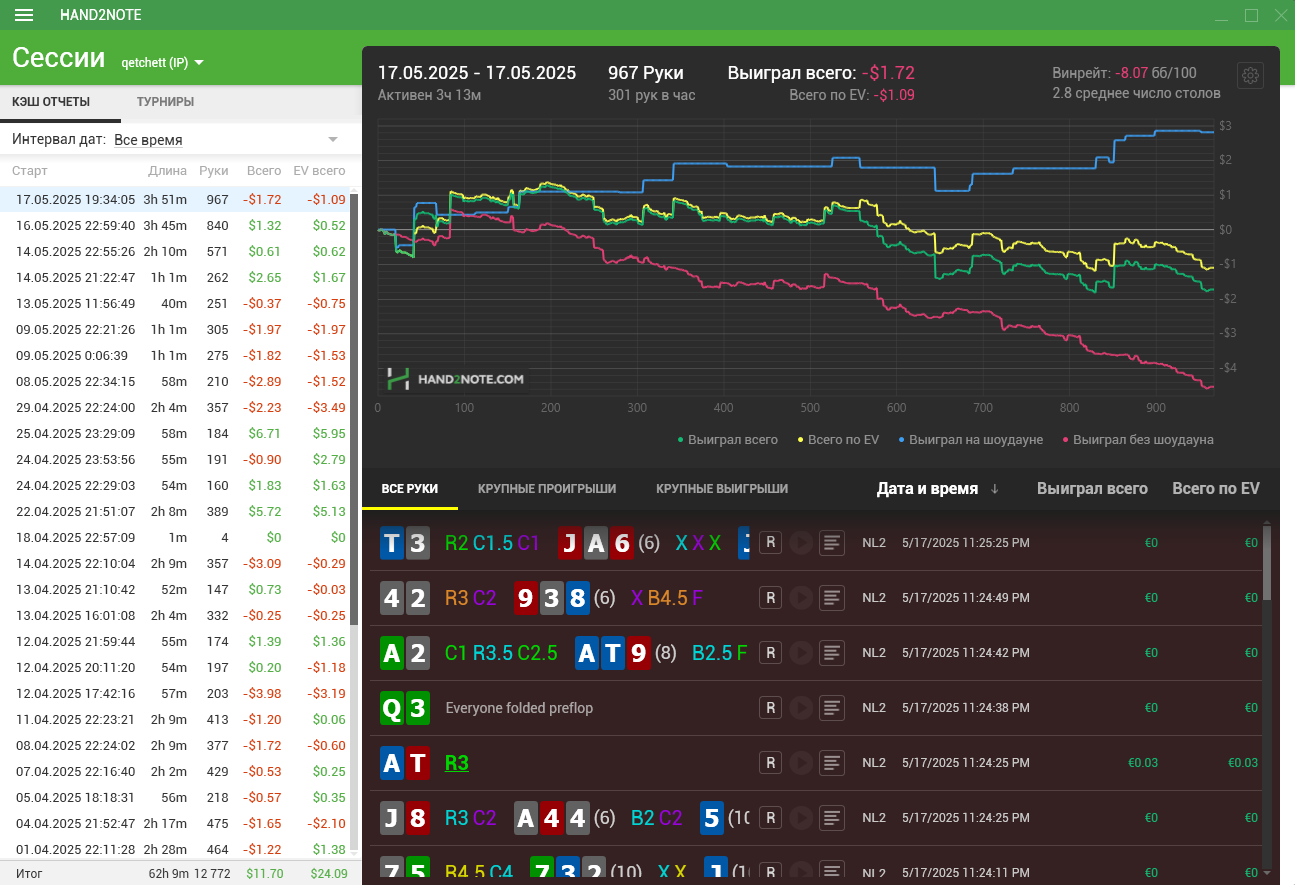This screenshot has width=1295, height=885.
Task: Select session 01.04.2025 22:11:28
Action: click(x=174, y=850)
